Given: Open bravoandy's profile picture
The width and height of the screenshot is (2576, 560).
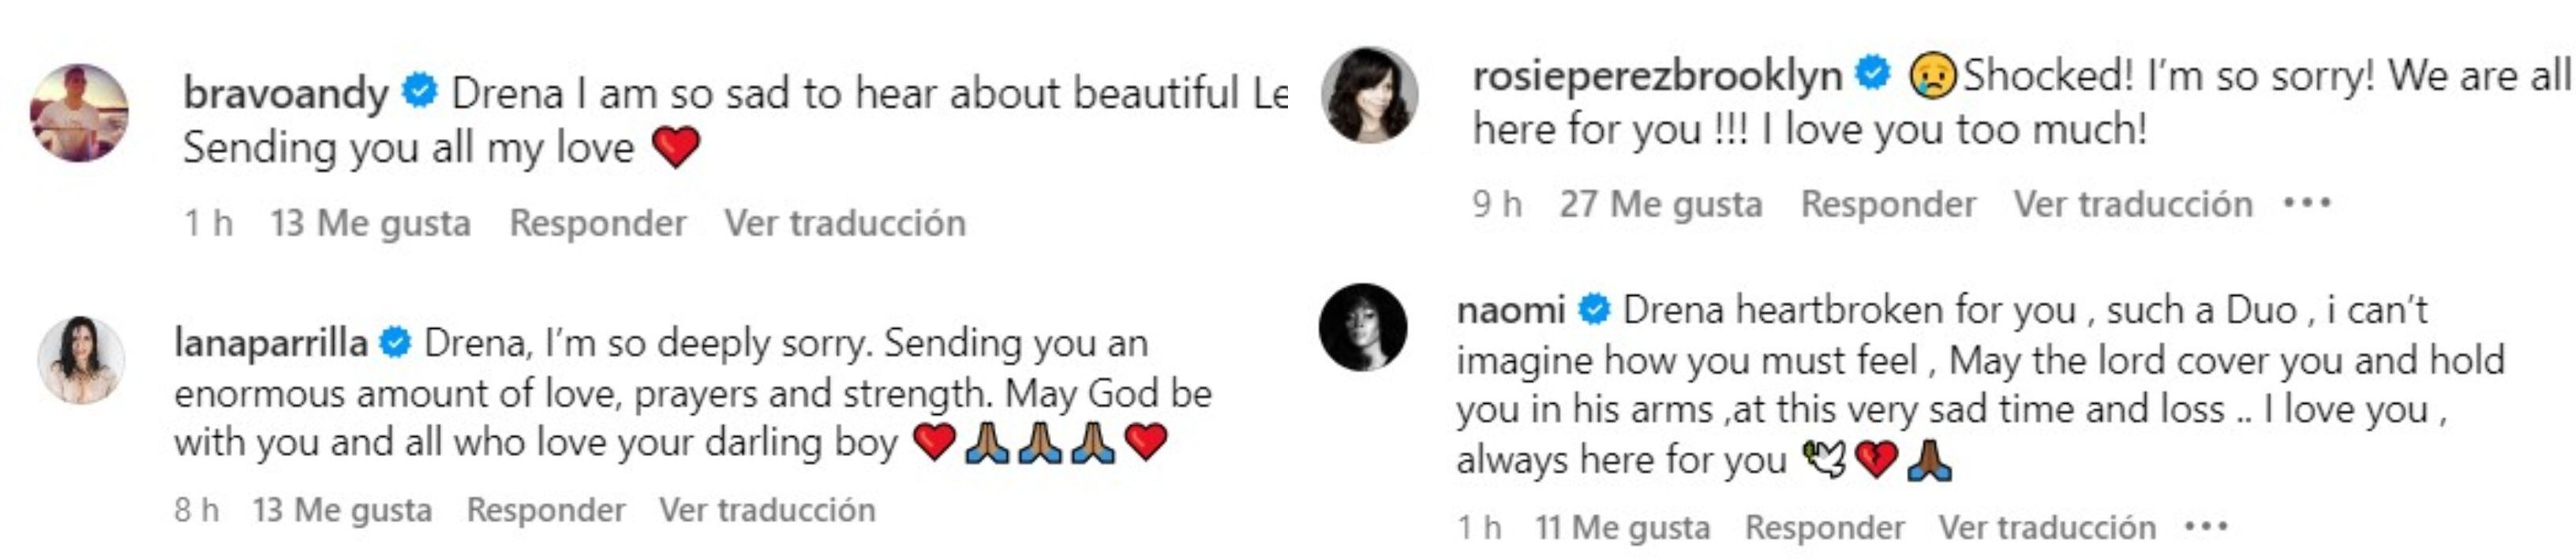Looking at the screenshot, I should pos(80,113).
